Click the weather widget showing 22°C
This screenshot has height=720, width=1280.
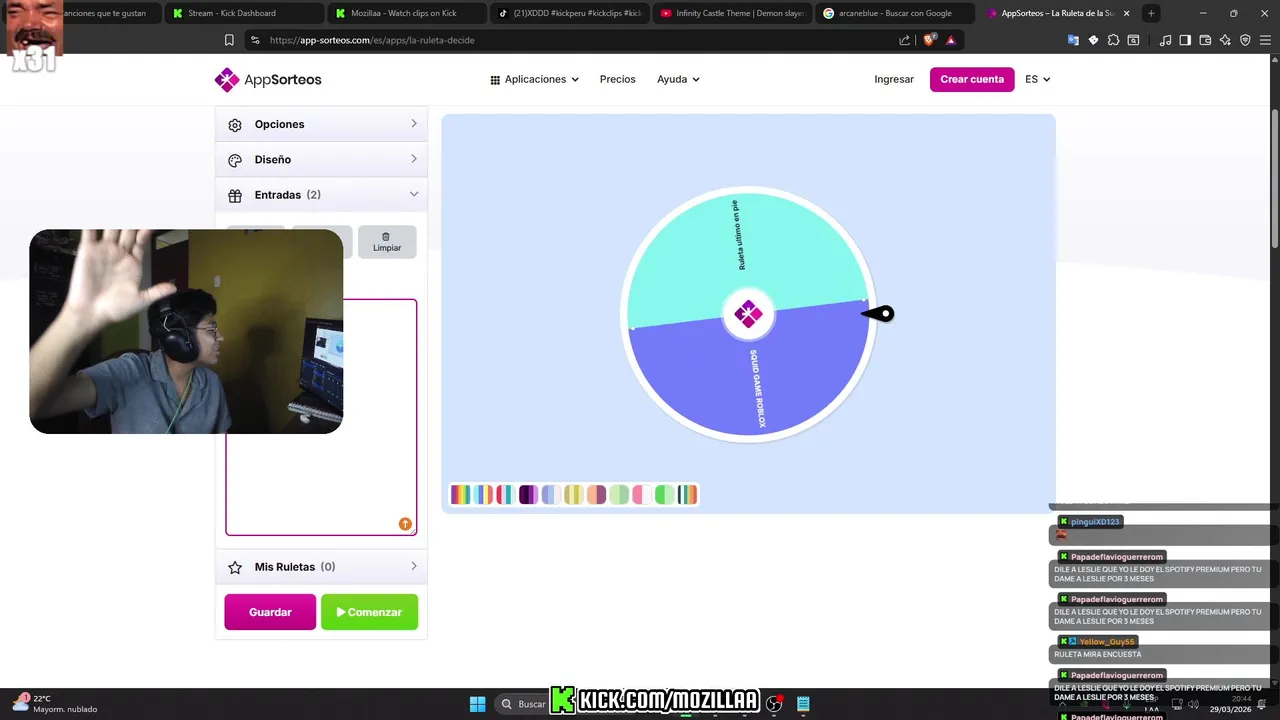tap(55, 704)
